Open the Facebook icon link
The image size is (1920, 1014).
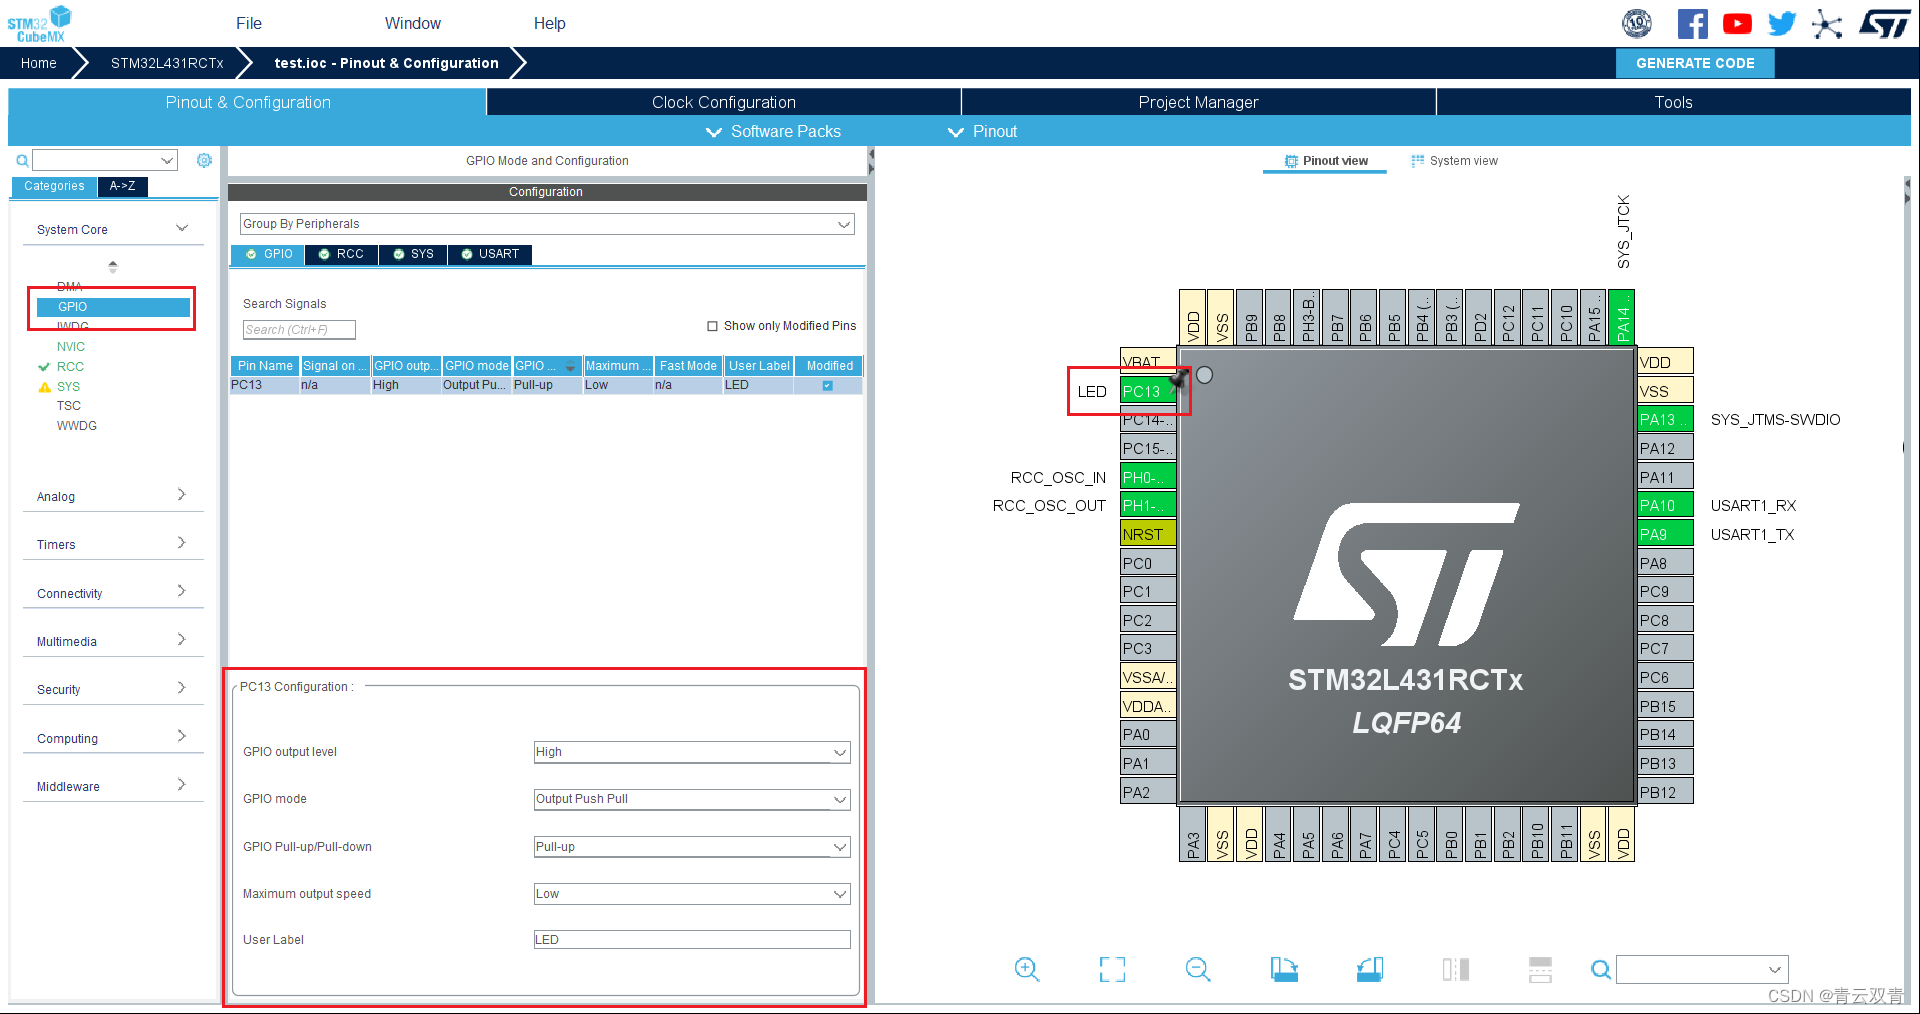(x=1692, y=24)
